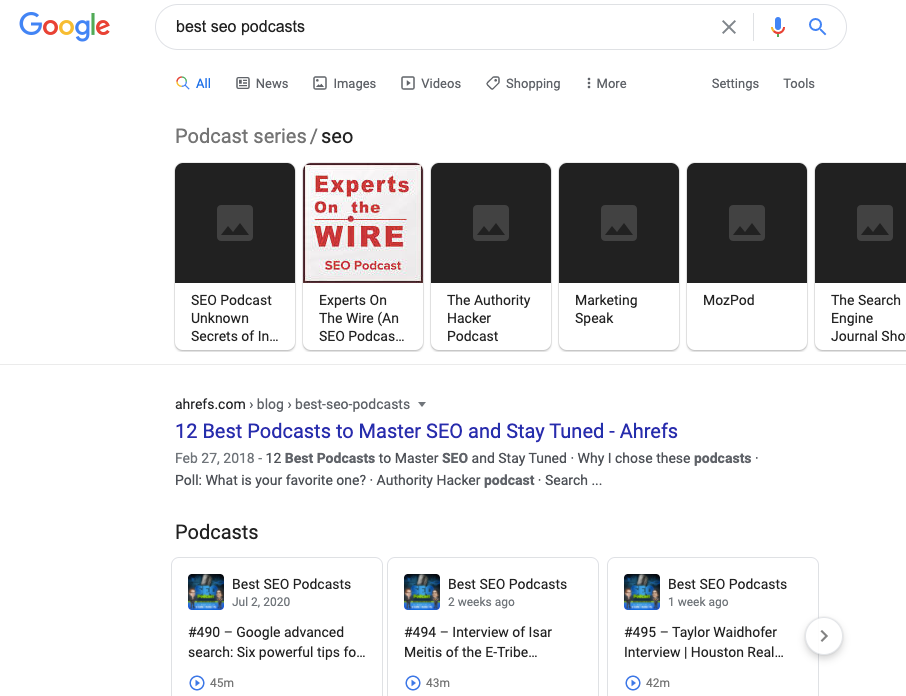Select the All tab
Image resolution: width=906 pixels, height=696 pixels.
pyautogui.click(x=193, y=83)
